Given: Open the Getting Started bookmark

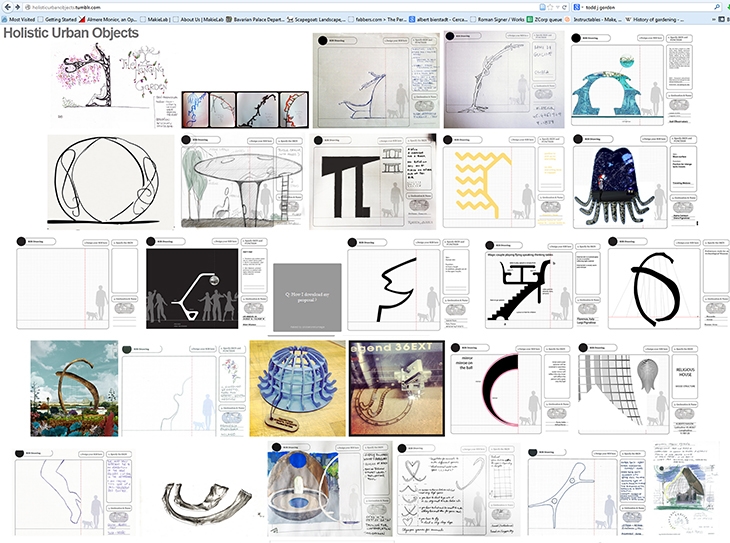Looking at the screenshot, I should click(57, 20).
